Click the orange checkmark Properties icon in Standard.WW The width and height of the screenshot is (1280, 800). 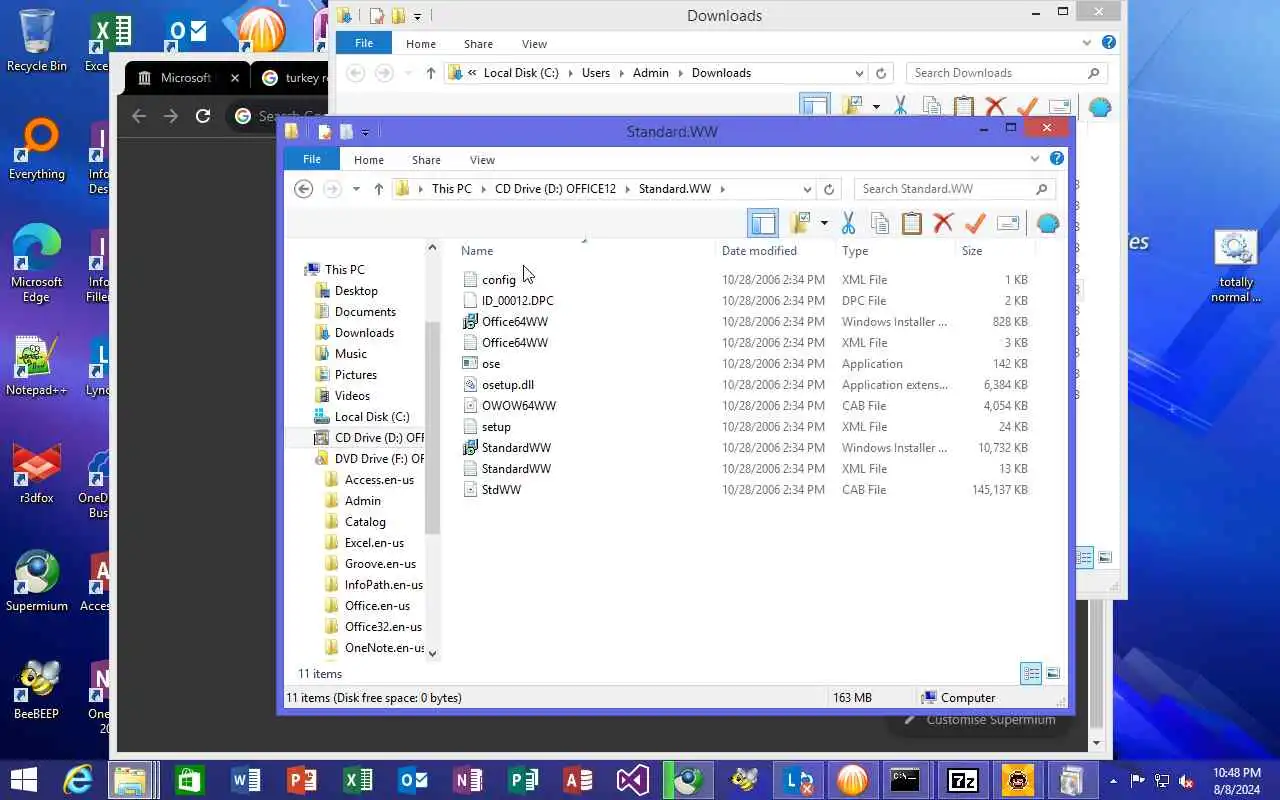pyautogui.click(x=975, y=223)
